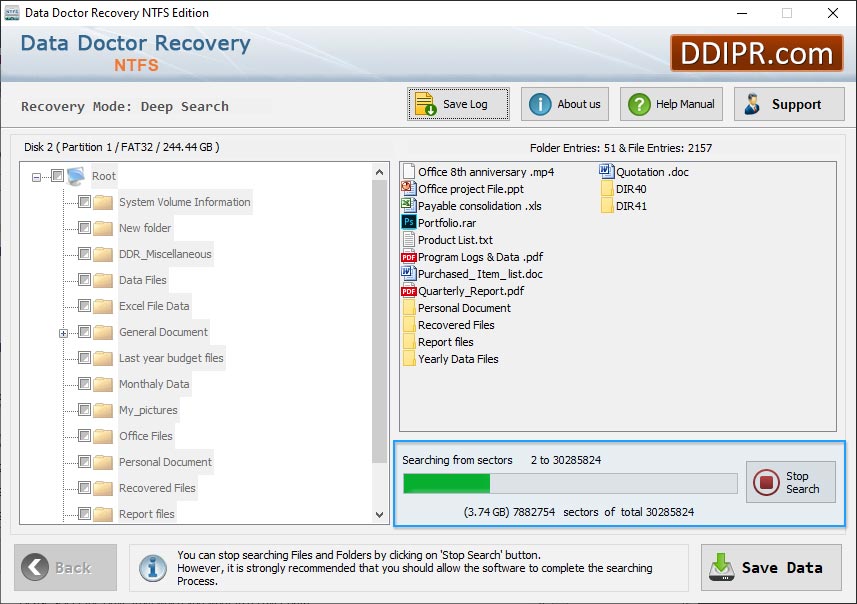The height and width of the screenshot is (604, 857).
Task: Click the Office Files folder icon
Action: point(103,437)
